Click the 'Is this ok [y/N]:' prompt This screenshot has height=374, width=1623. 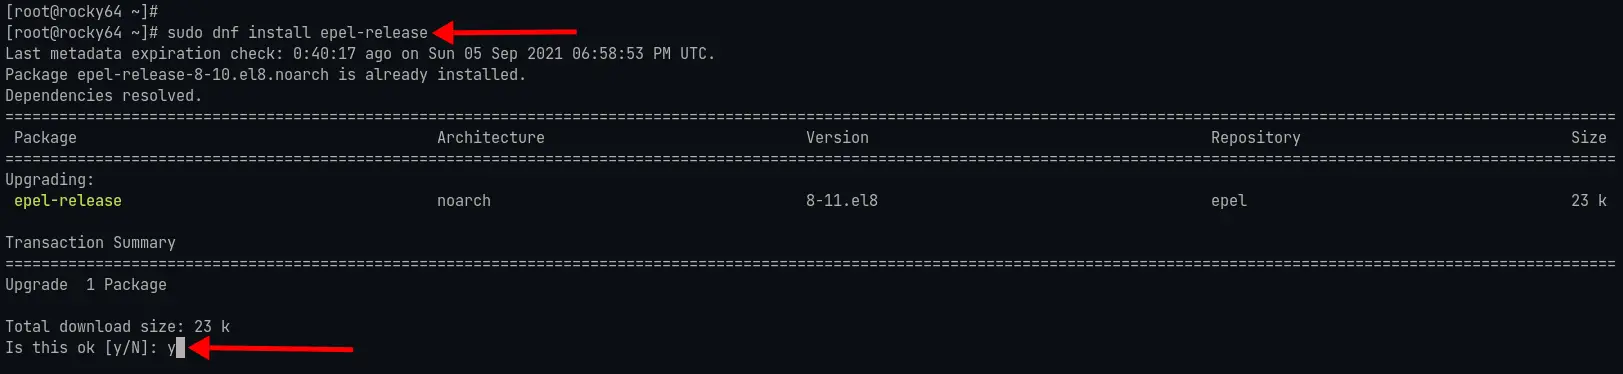tap(81, 348)
